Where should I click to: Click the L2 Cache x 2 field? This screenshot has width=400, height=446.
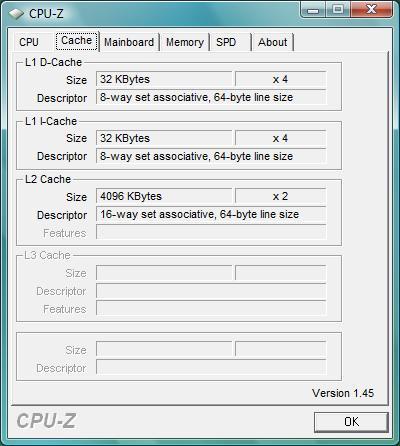(280, 196)
